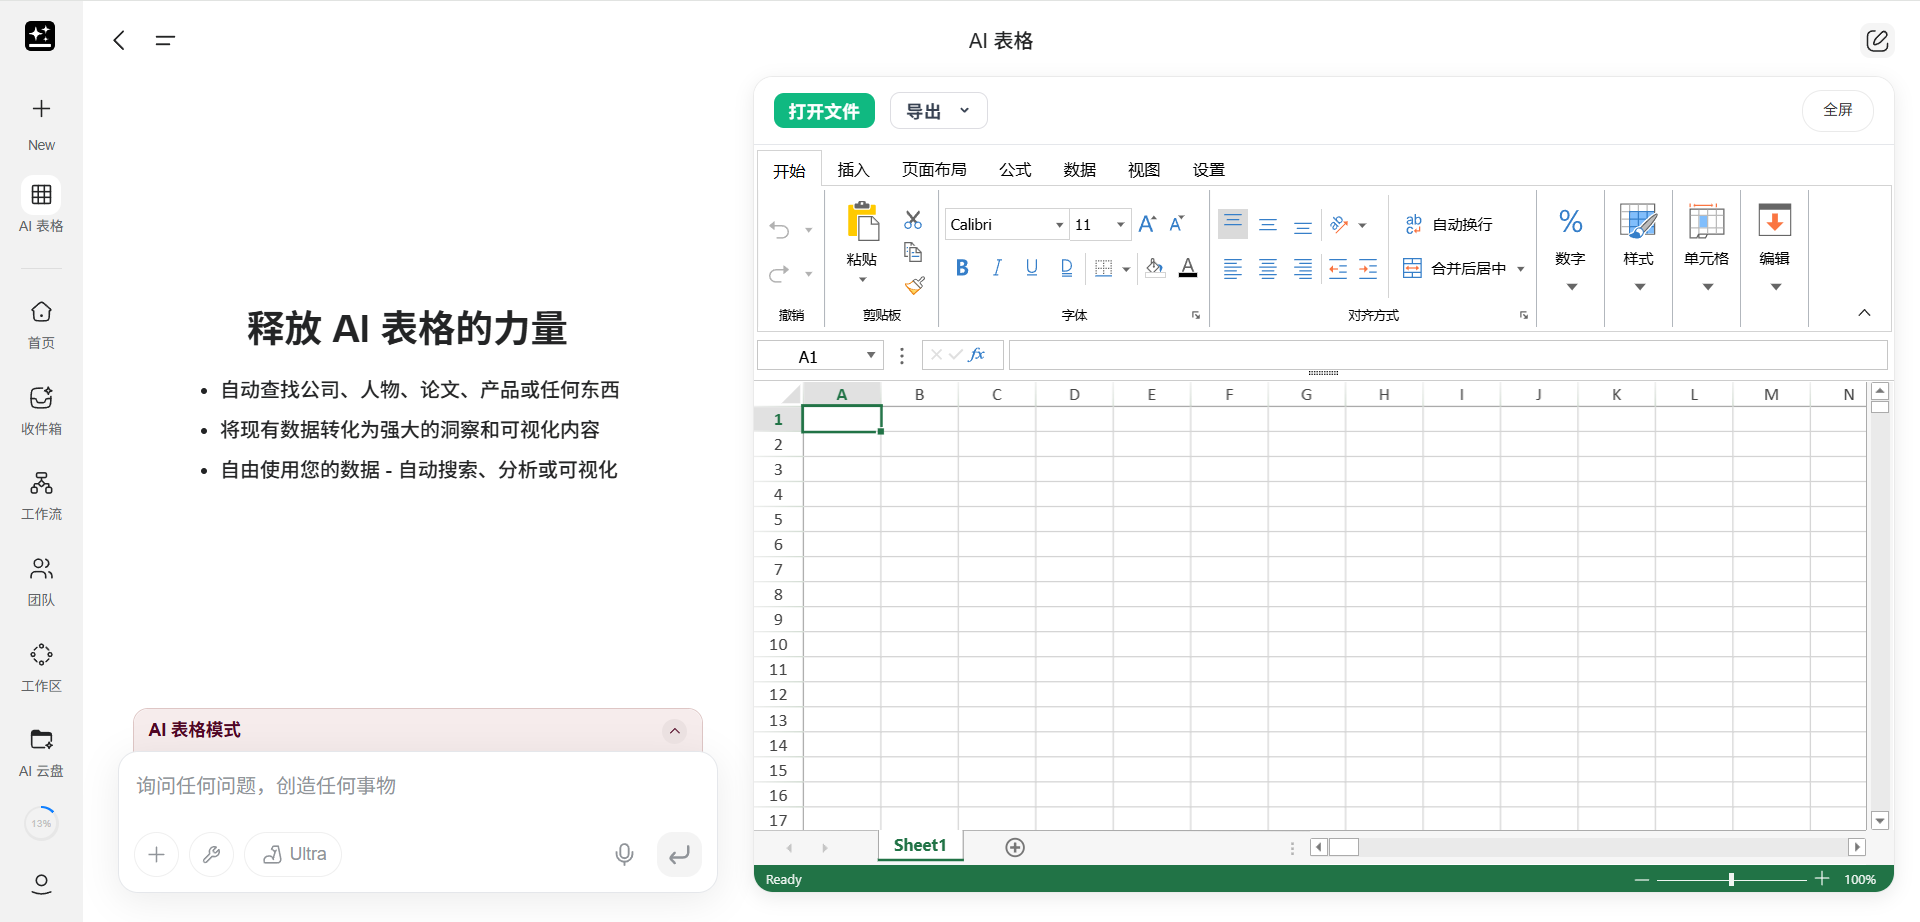Click the scissors cut icon
The image size is (1920, 922).
[913, 220]
